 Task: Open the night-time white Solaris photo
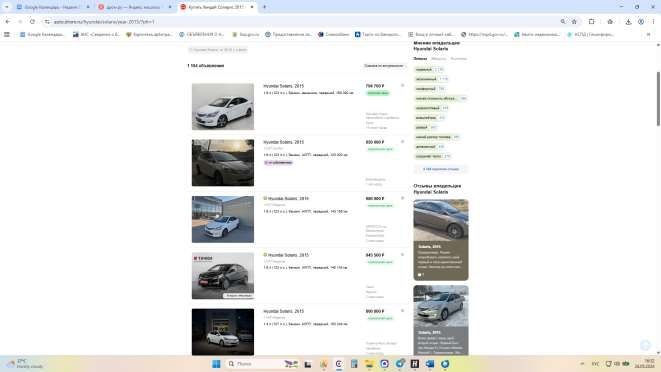[223, 332]
